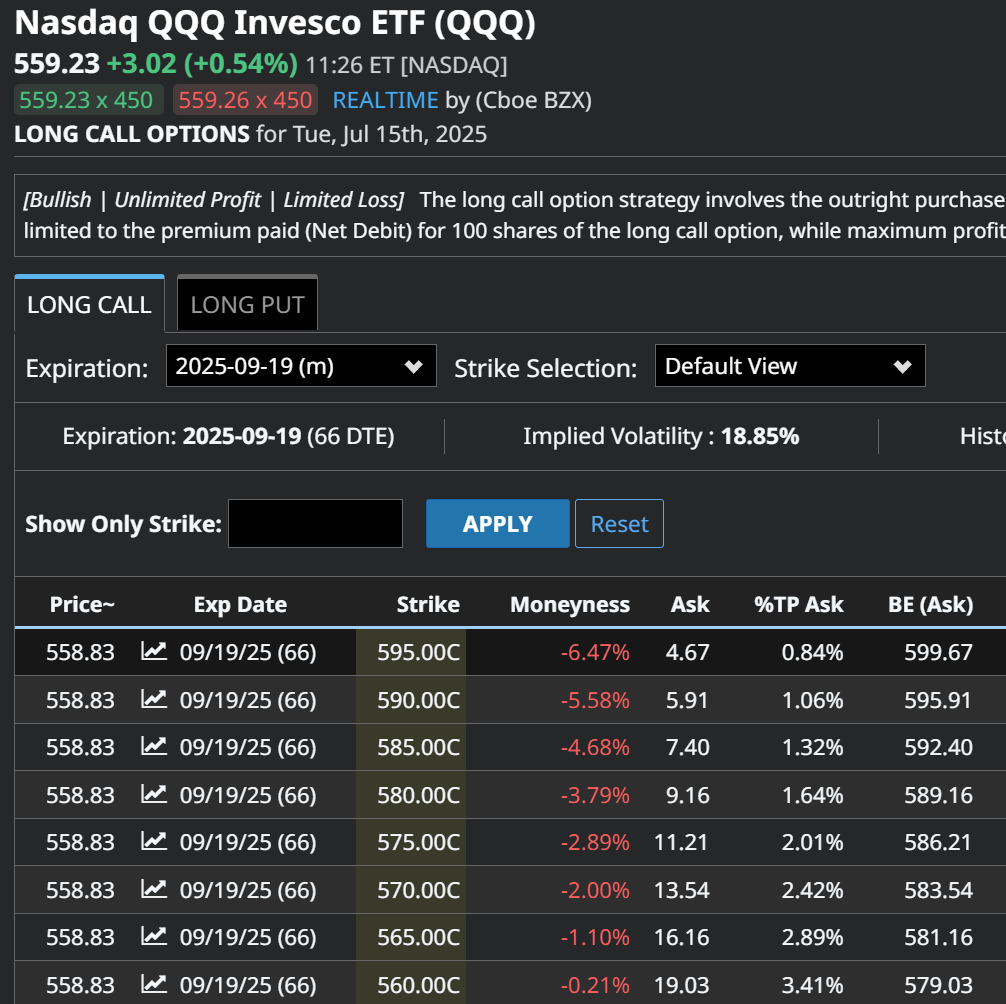Switch to the LONG PUT tab
Viewport: 1006px width, 1004px height.
click(247, 302)
